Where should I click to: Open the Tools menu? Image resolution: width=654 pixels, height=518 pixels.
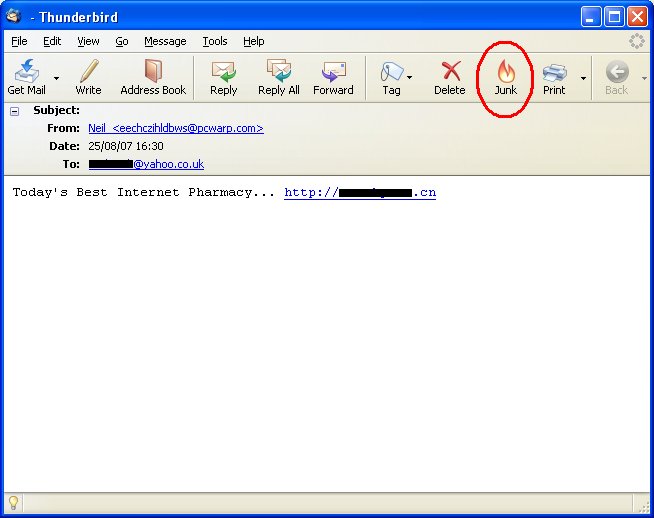[215, 41]
